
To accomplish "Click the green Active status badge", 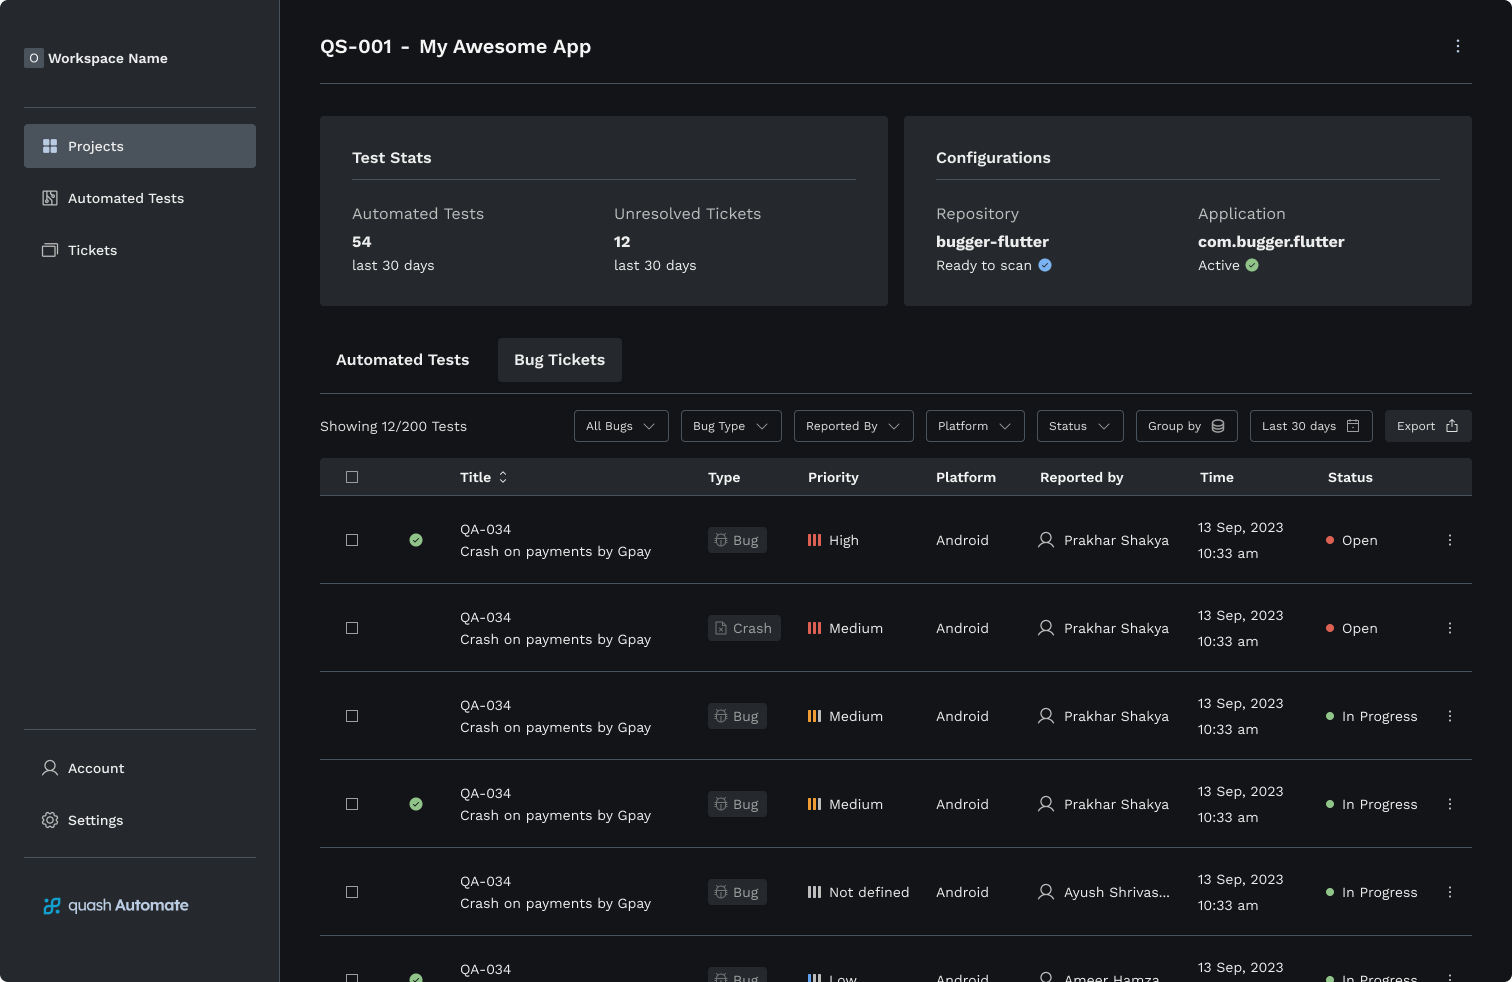I will click(x=1252, y=265).
